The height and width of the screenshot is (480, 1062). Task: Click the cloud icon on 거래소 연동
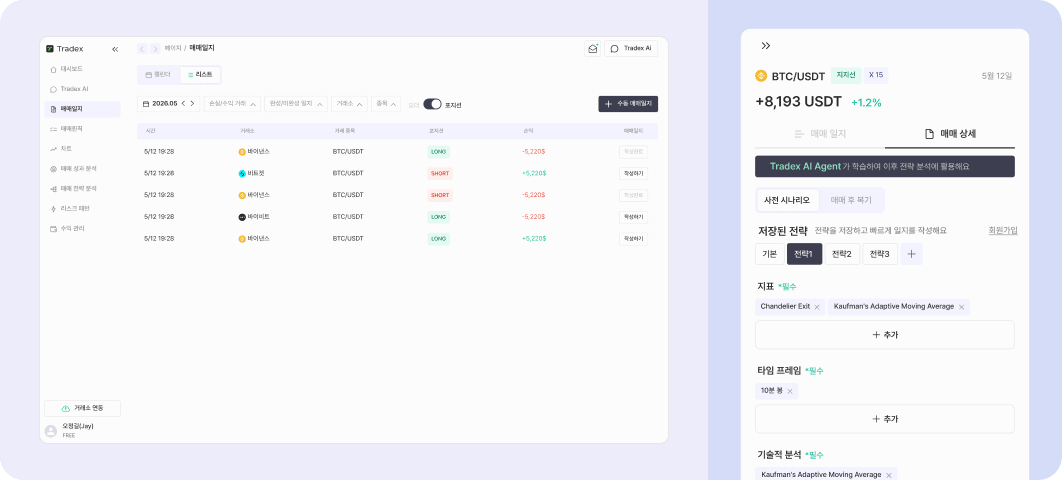[66, 409]
